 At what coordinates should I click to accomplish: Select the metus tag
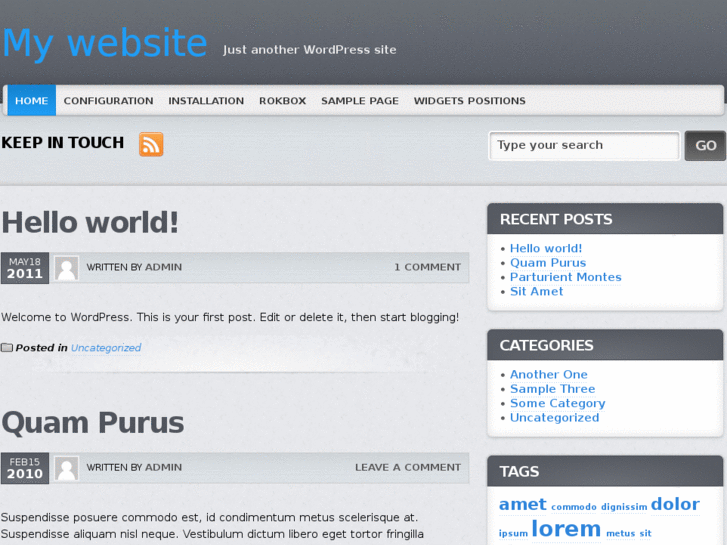pyautogui.click(x=621, y=533)
